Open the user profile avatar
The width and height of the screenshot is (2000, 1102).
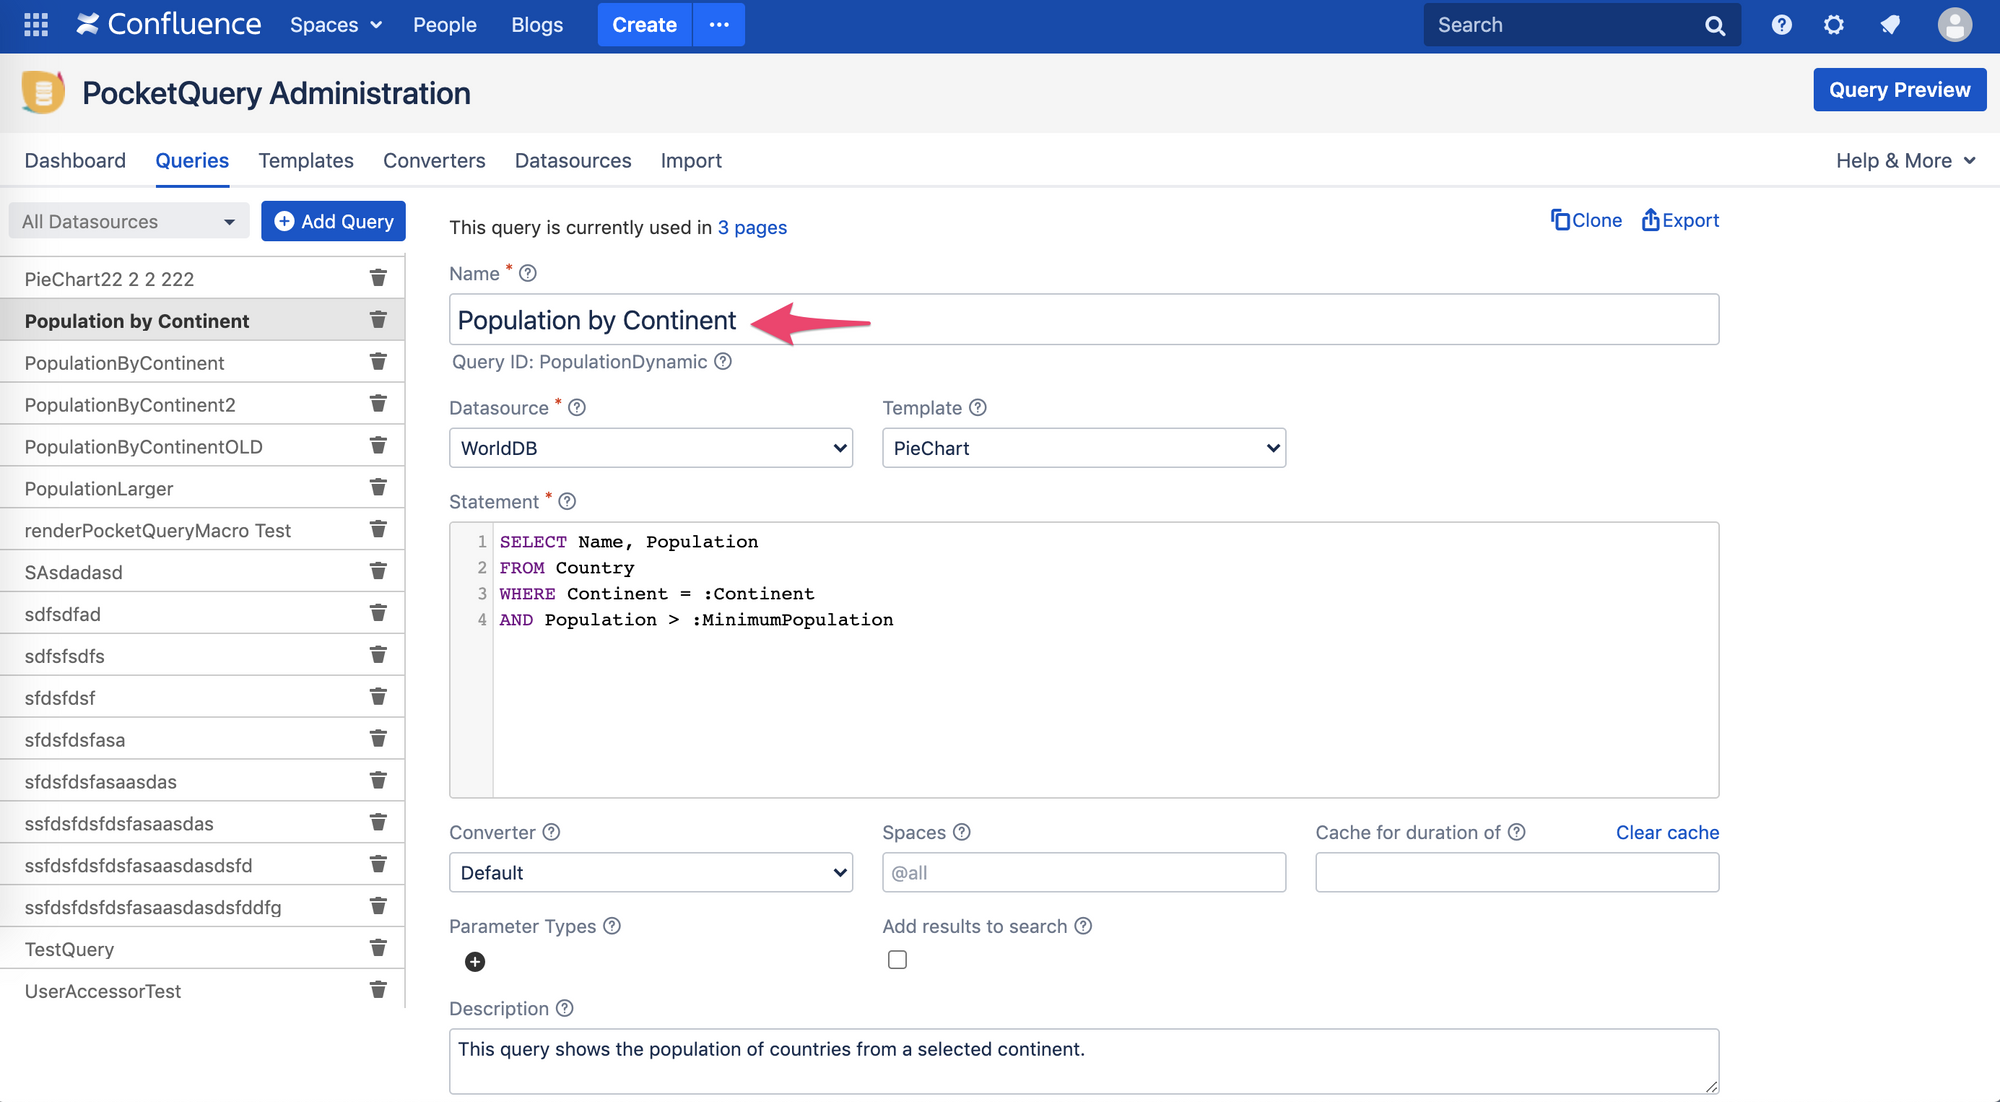1954,25
